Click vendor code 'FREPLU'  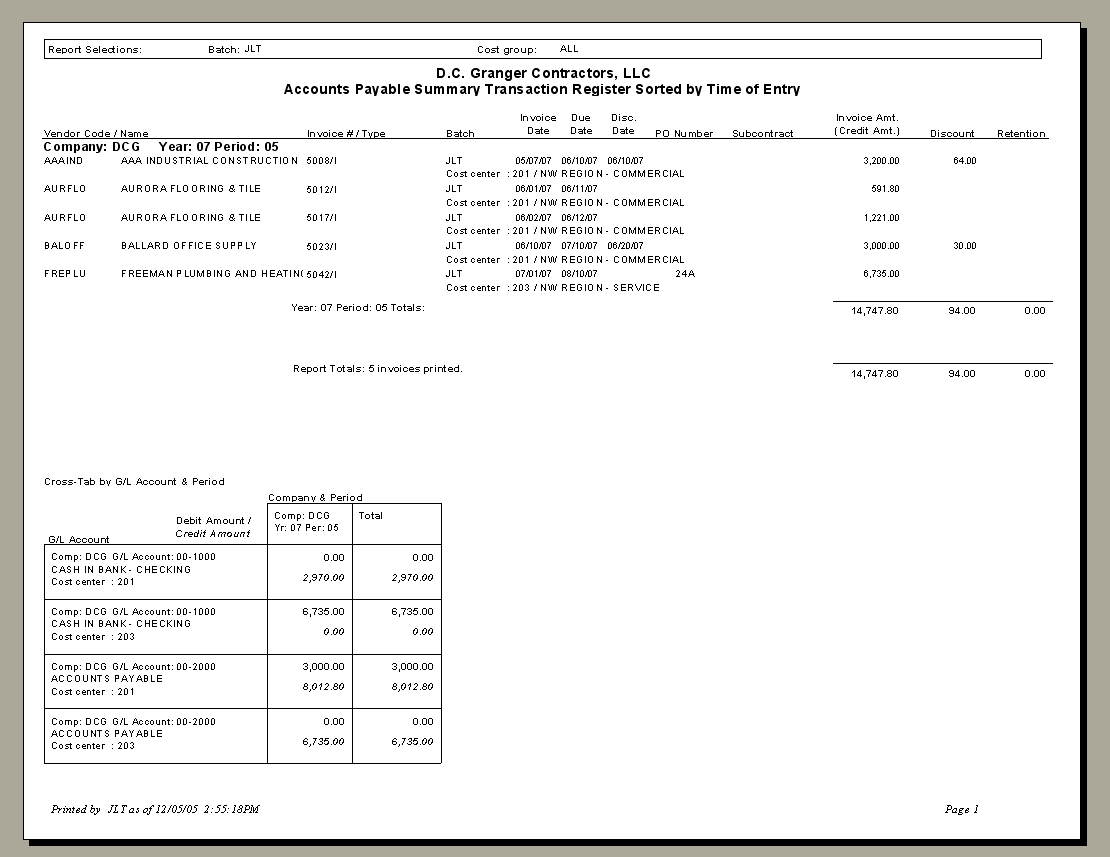pos(65,274)
